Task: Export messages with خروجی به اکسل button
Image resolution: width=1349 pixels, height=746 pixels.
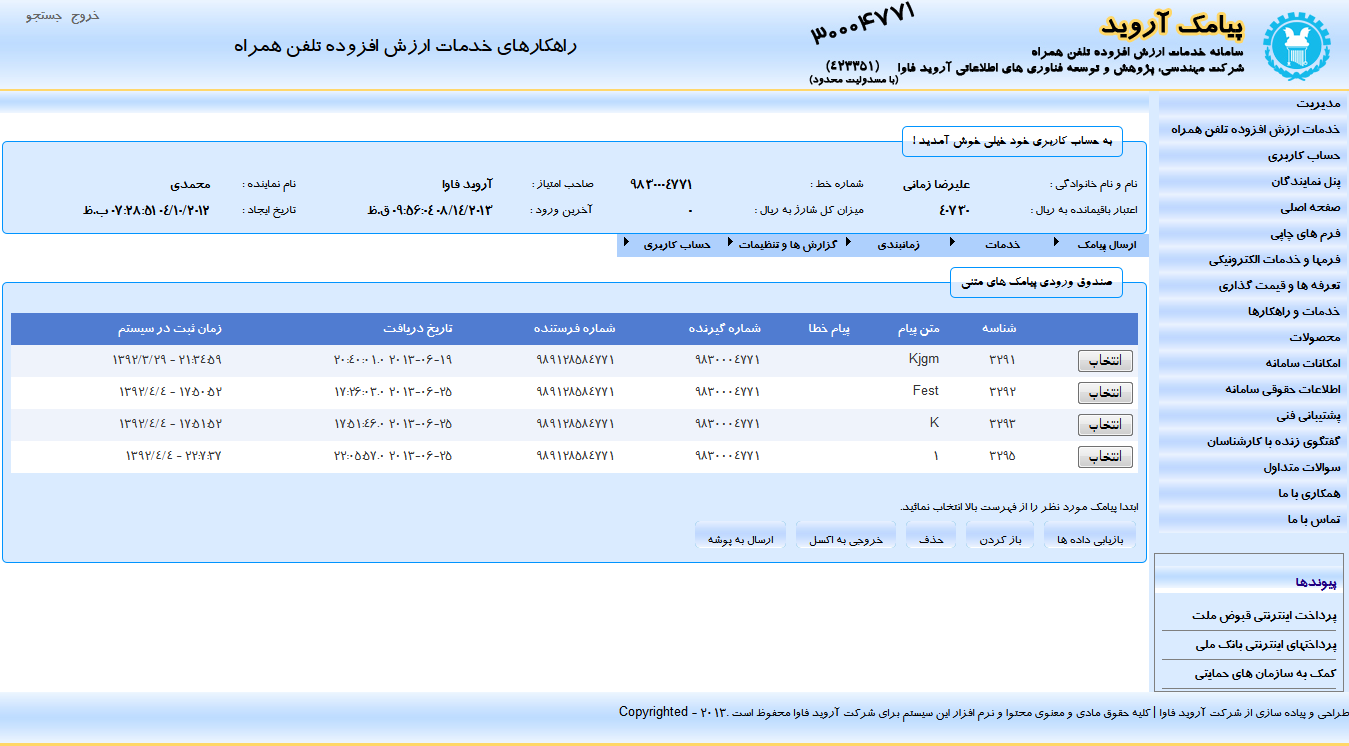Action: tap(845, 535)
